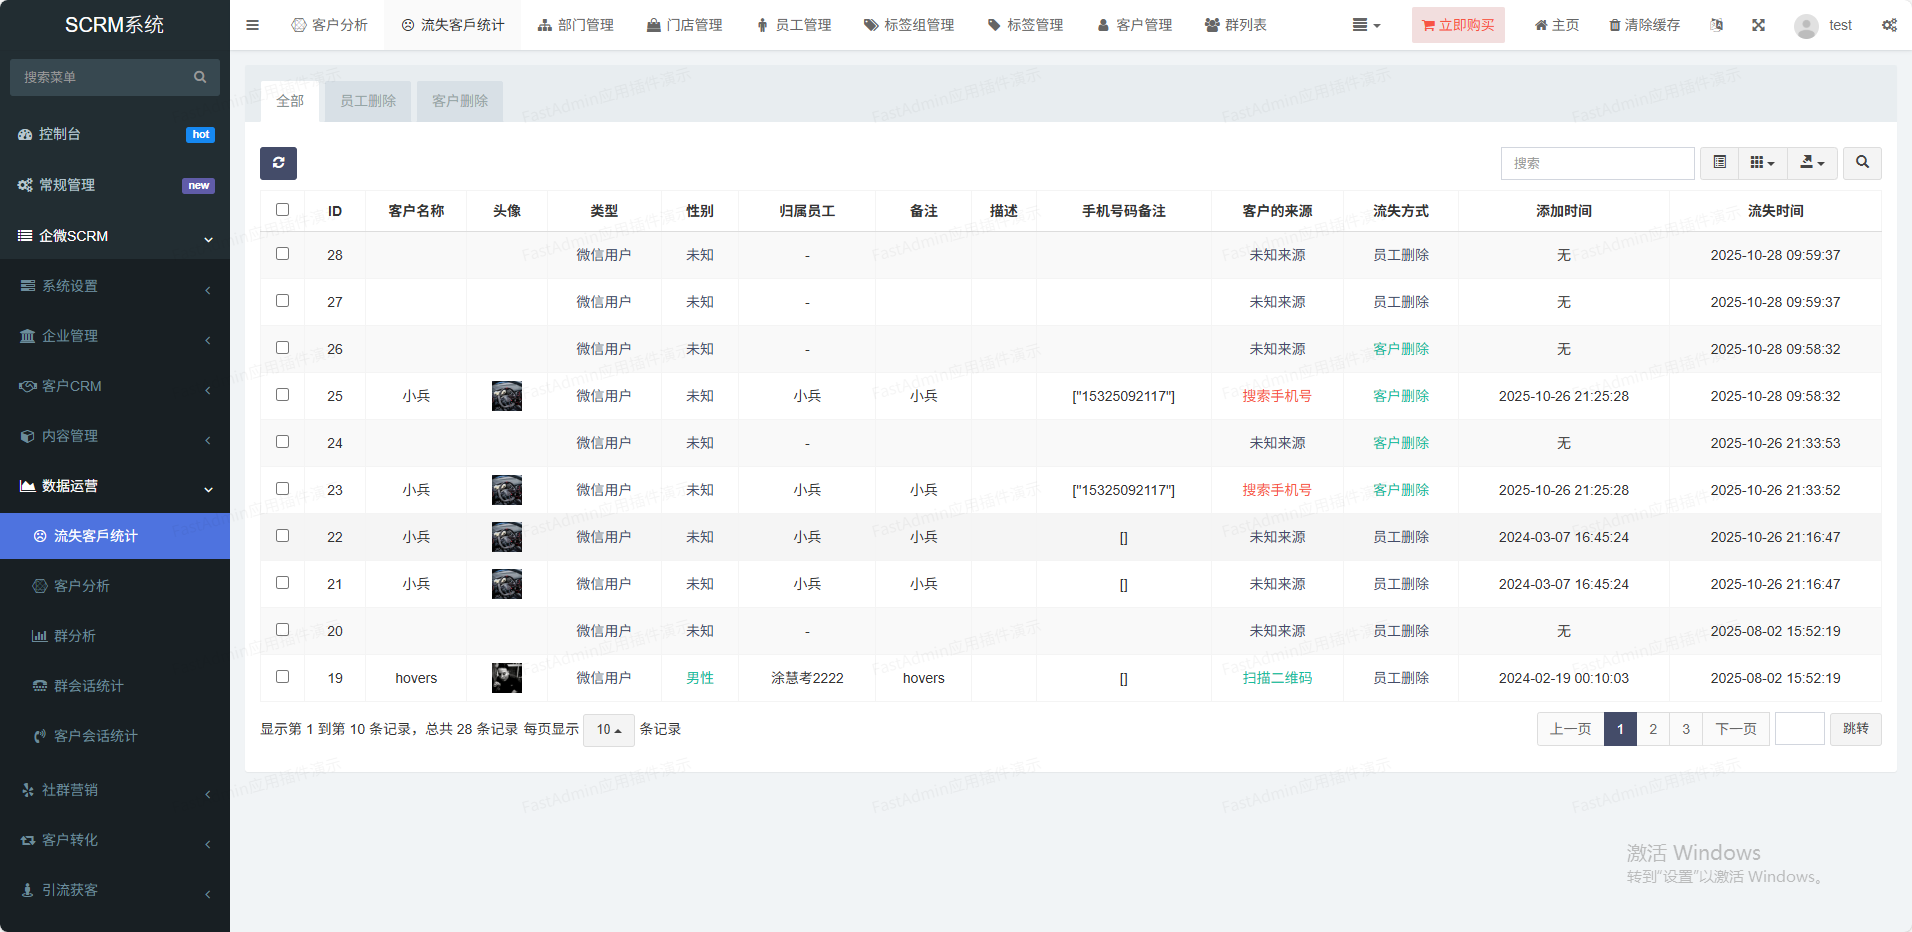Open the 客户管理 top navigation tab

1134,25
